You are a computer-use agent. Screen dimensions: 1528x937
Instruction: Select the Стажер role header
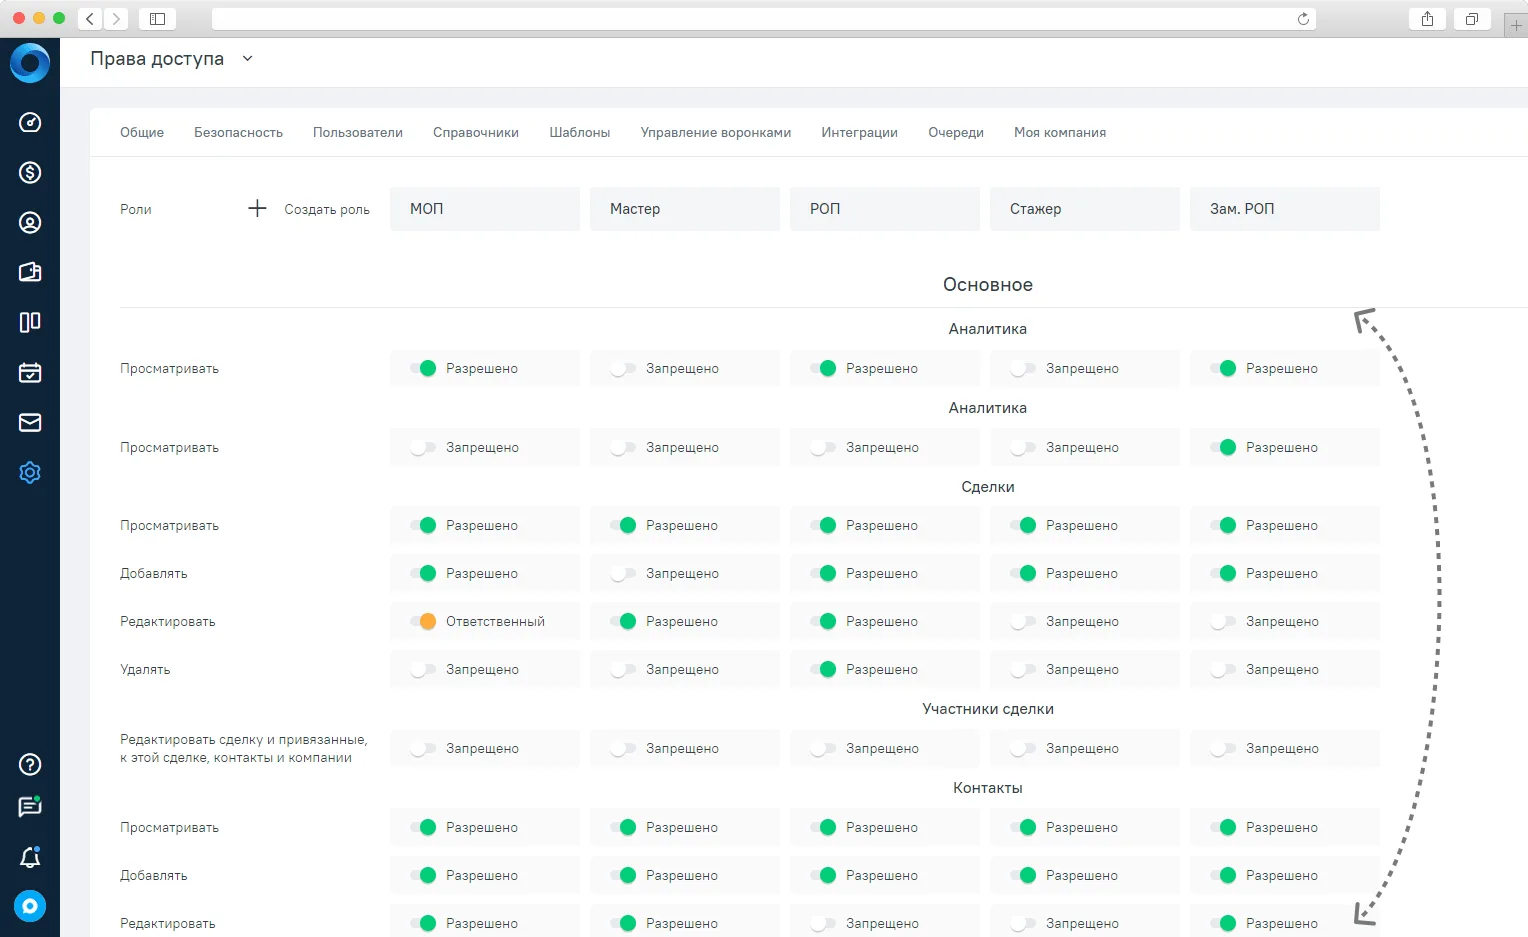1085,209
